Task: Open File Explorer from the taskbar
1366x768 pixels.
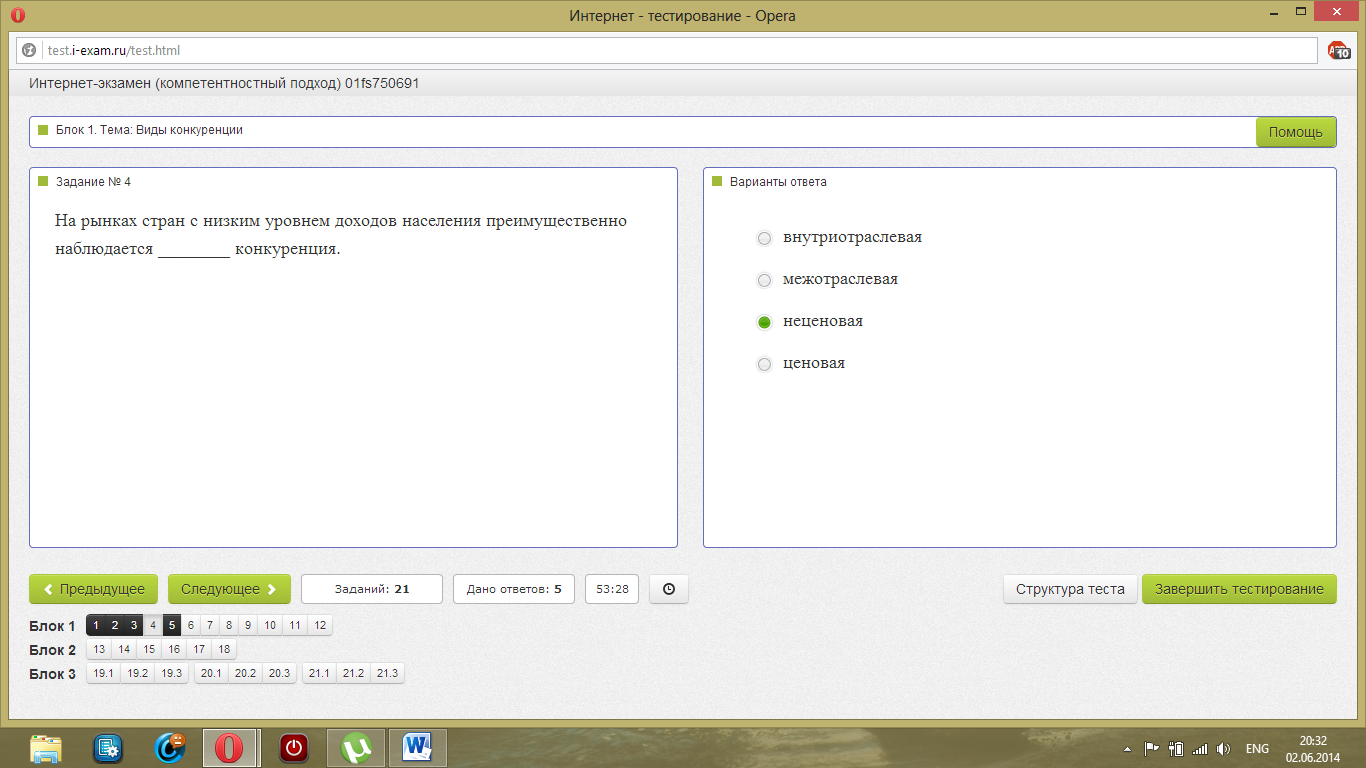Action: 46,748
